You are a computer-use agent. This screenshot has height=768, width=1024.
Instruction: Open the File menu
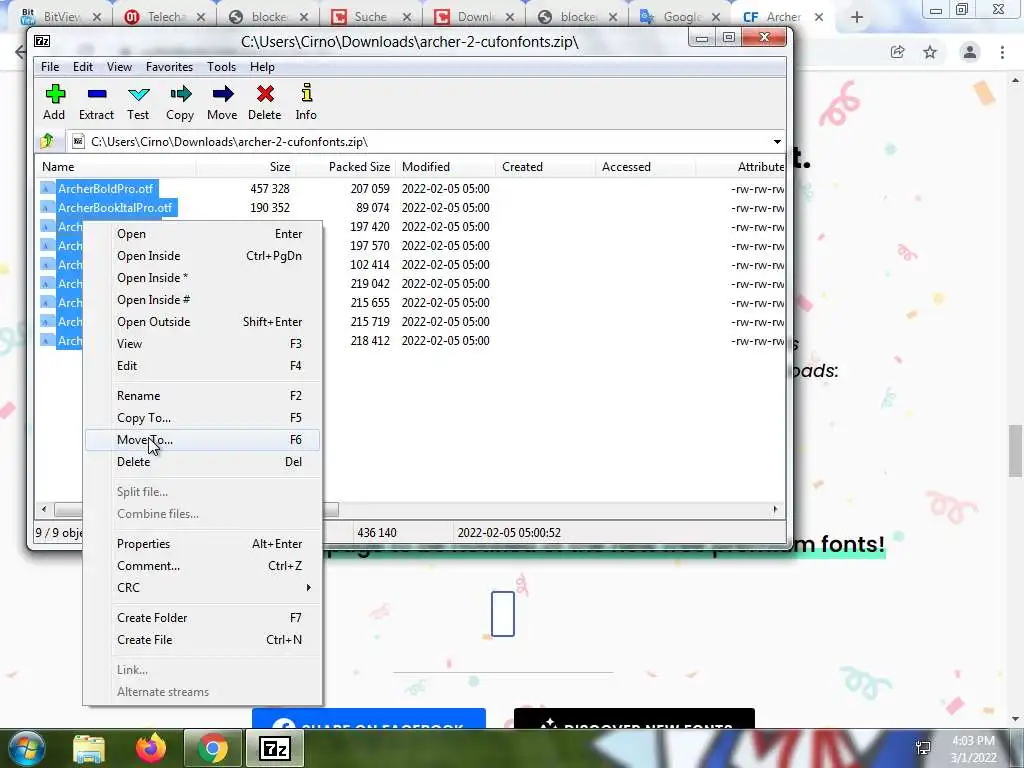(50, 67)
